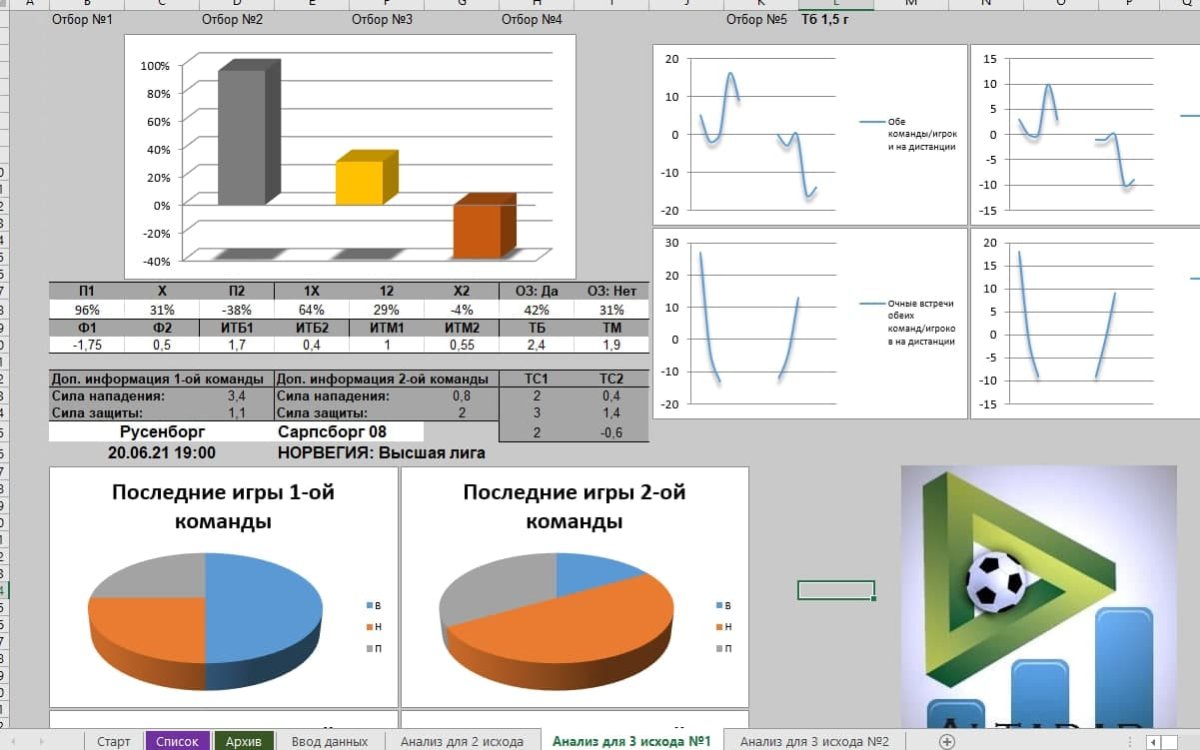1200x750 pixels.
Task: Add a new sheet with plus icon
Action: 946,741
